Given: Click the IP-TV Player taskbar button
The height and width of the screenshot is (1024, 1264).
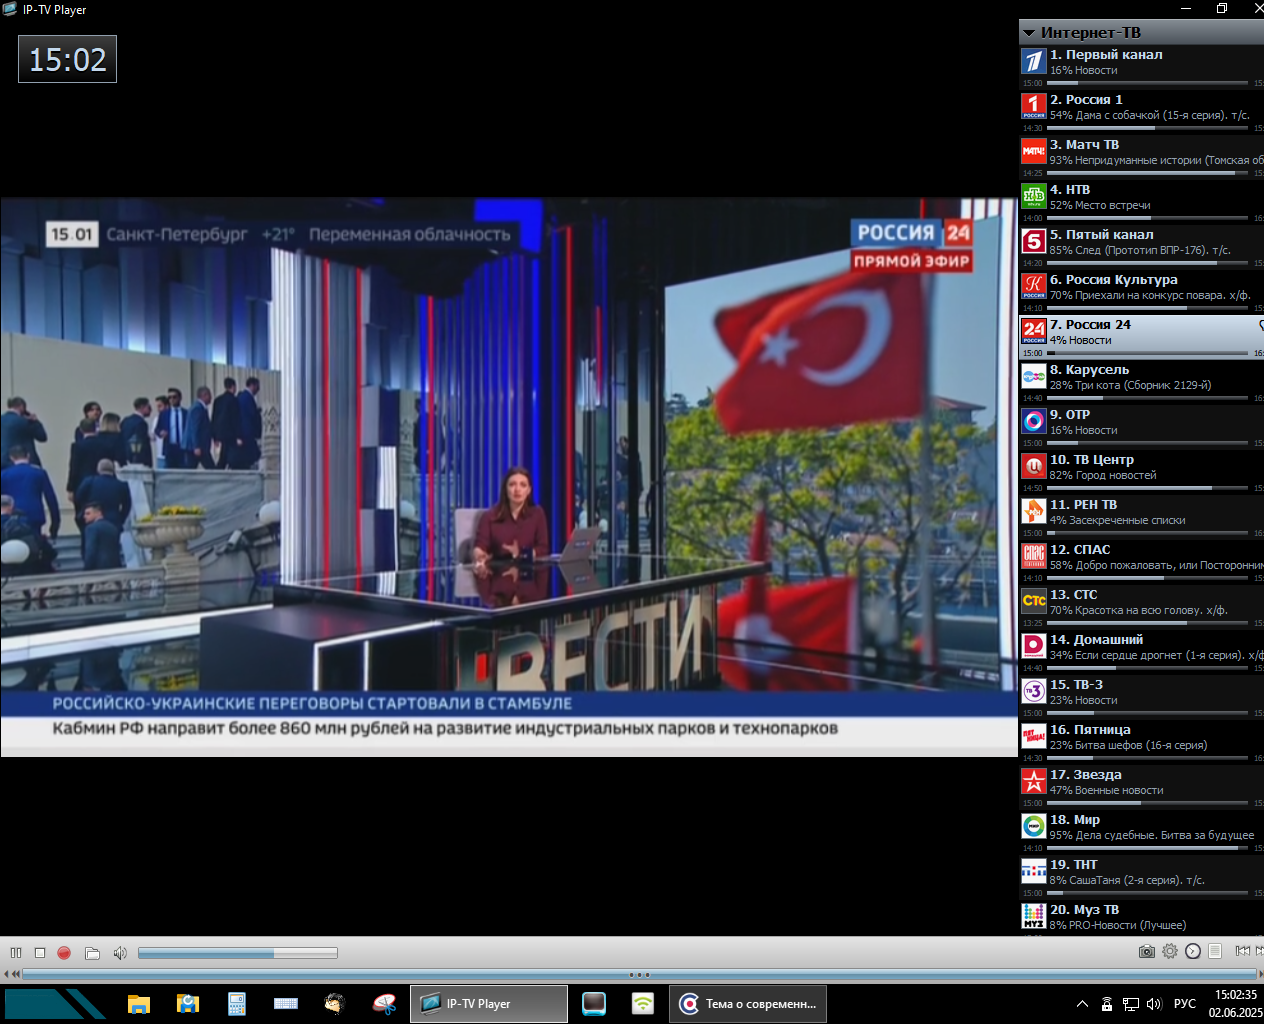Looking at the screenshot, I should (489, 1004).
